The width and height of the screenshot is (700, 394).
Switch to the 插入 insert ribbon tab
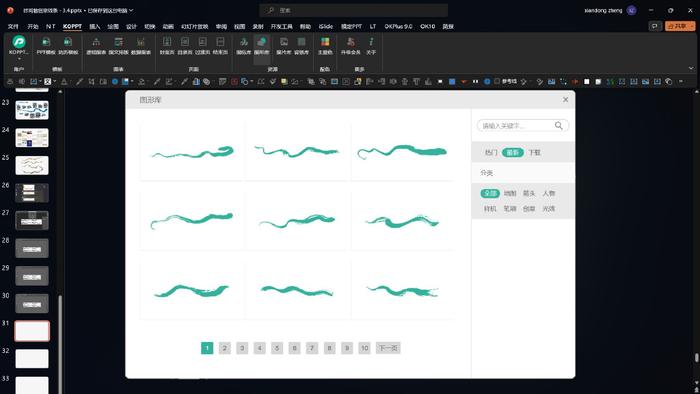point(95,26)
